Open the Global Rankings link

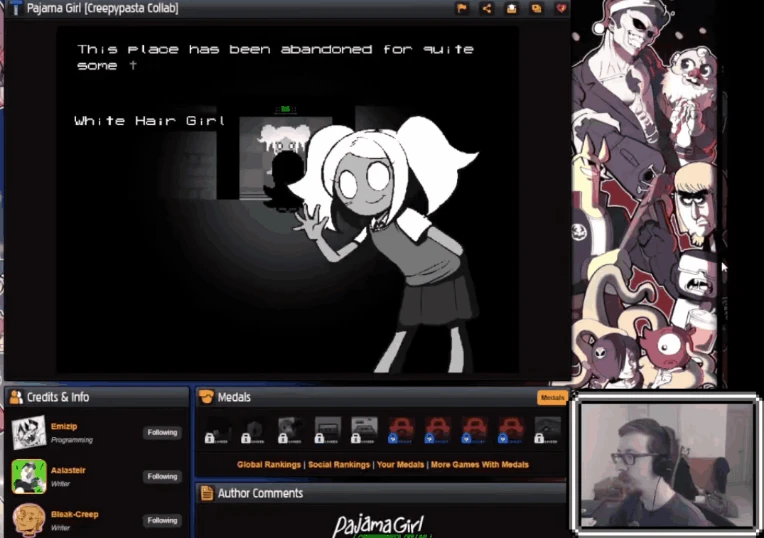click(269, 465)
